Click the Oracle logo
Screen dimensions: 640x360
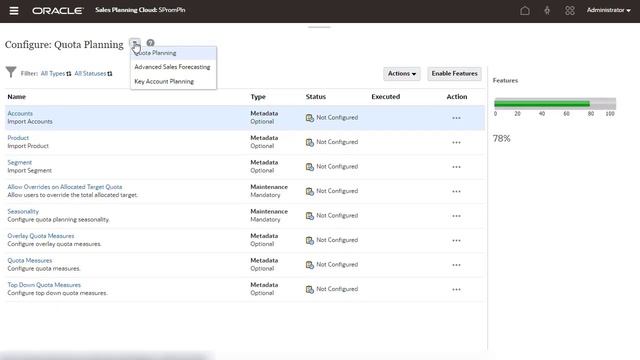tap(58, 11)
